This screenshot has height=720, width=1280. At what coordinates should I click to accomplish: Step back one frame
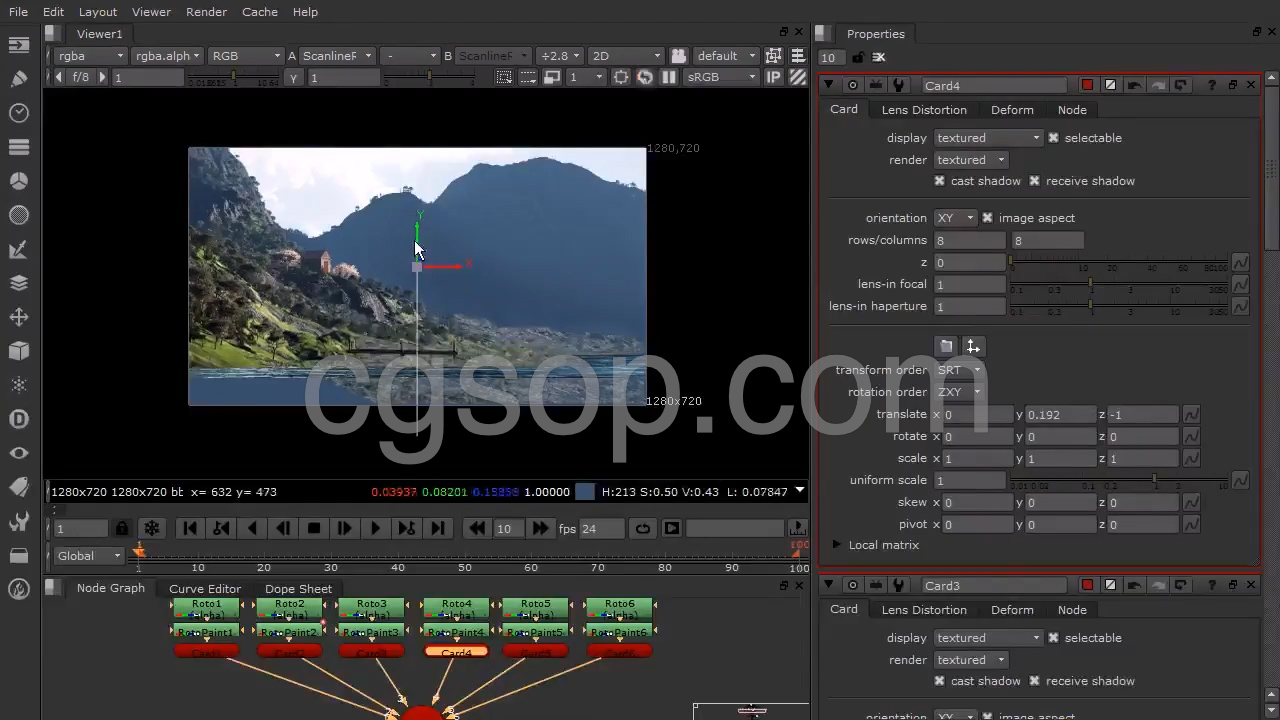click(283, 528)
